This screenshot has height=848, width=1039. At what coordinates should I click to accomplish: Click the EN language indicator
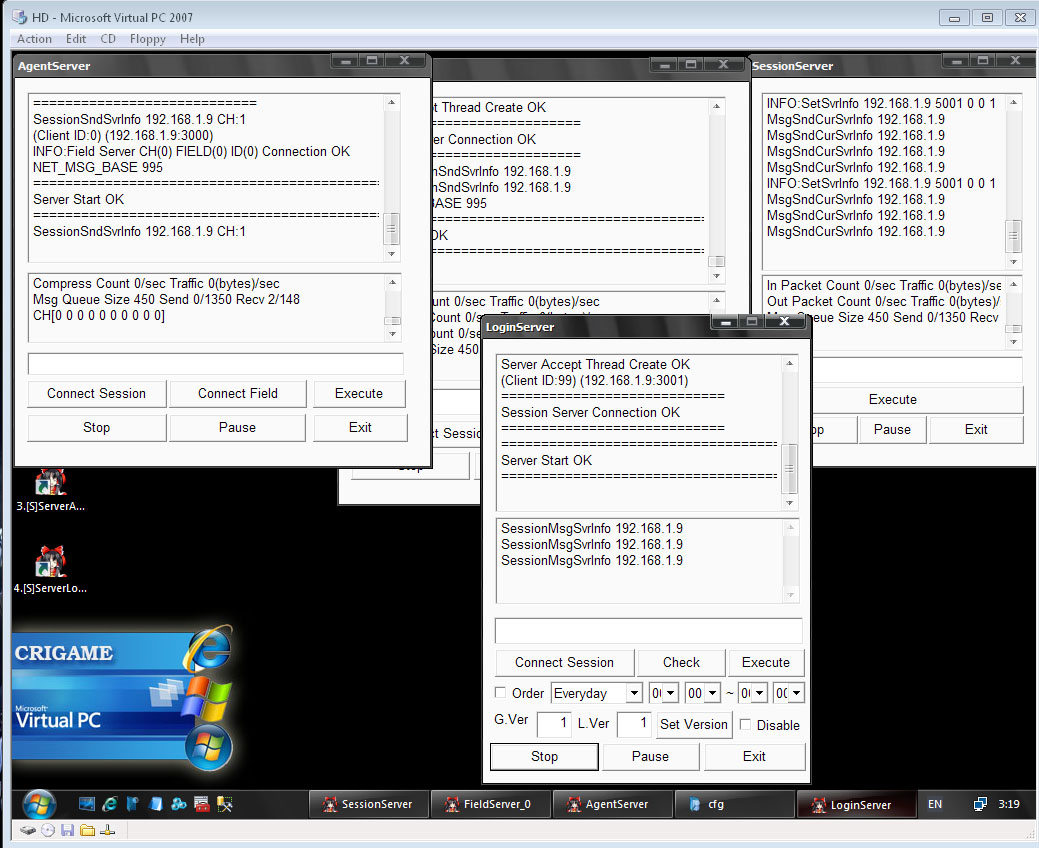coord(934,804)
